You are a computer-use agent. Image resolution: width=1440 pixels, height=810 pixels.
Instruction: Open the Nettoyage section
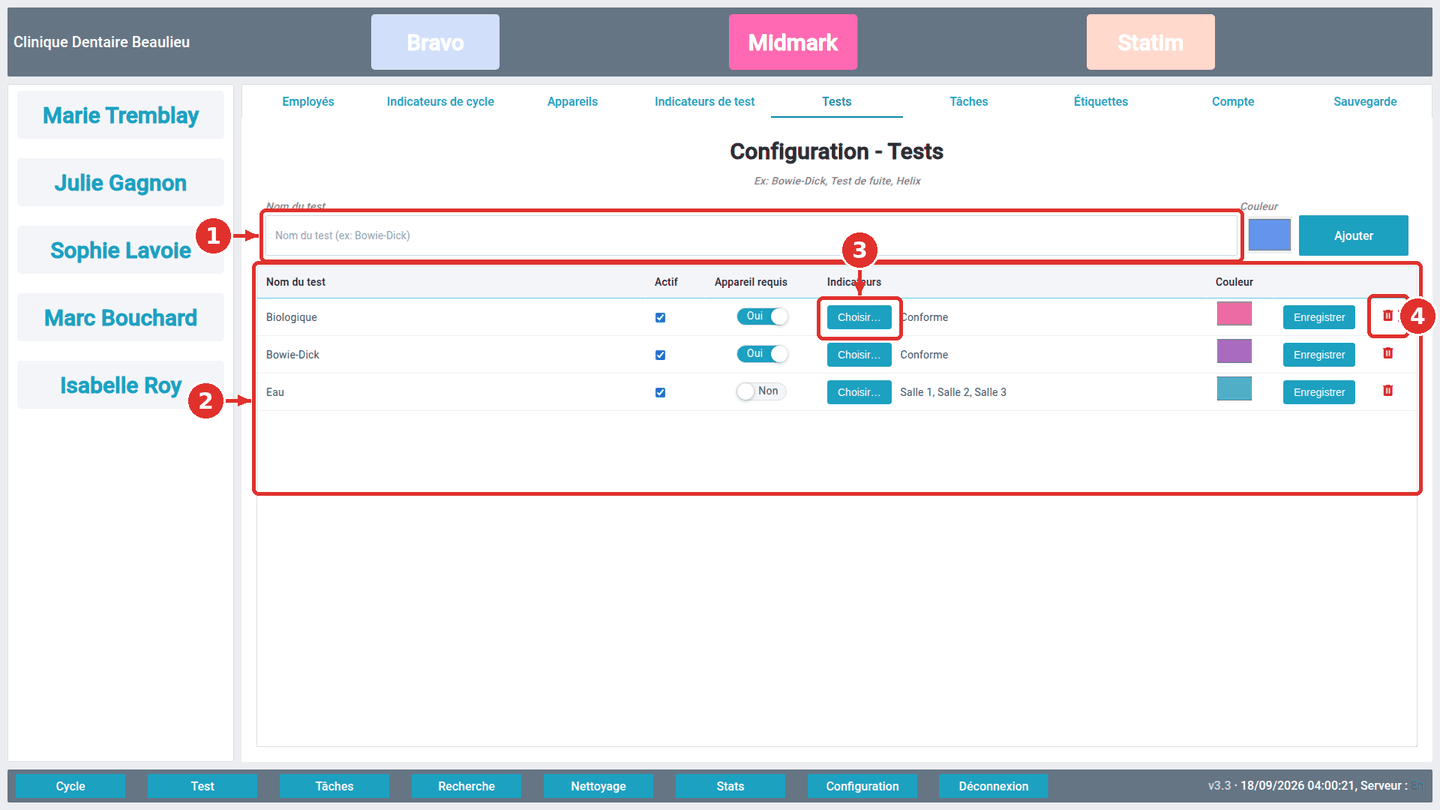click(x=598, y=786)
